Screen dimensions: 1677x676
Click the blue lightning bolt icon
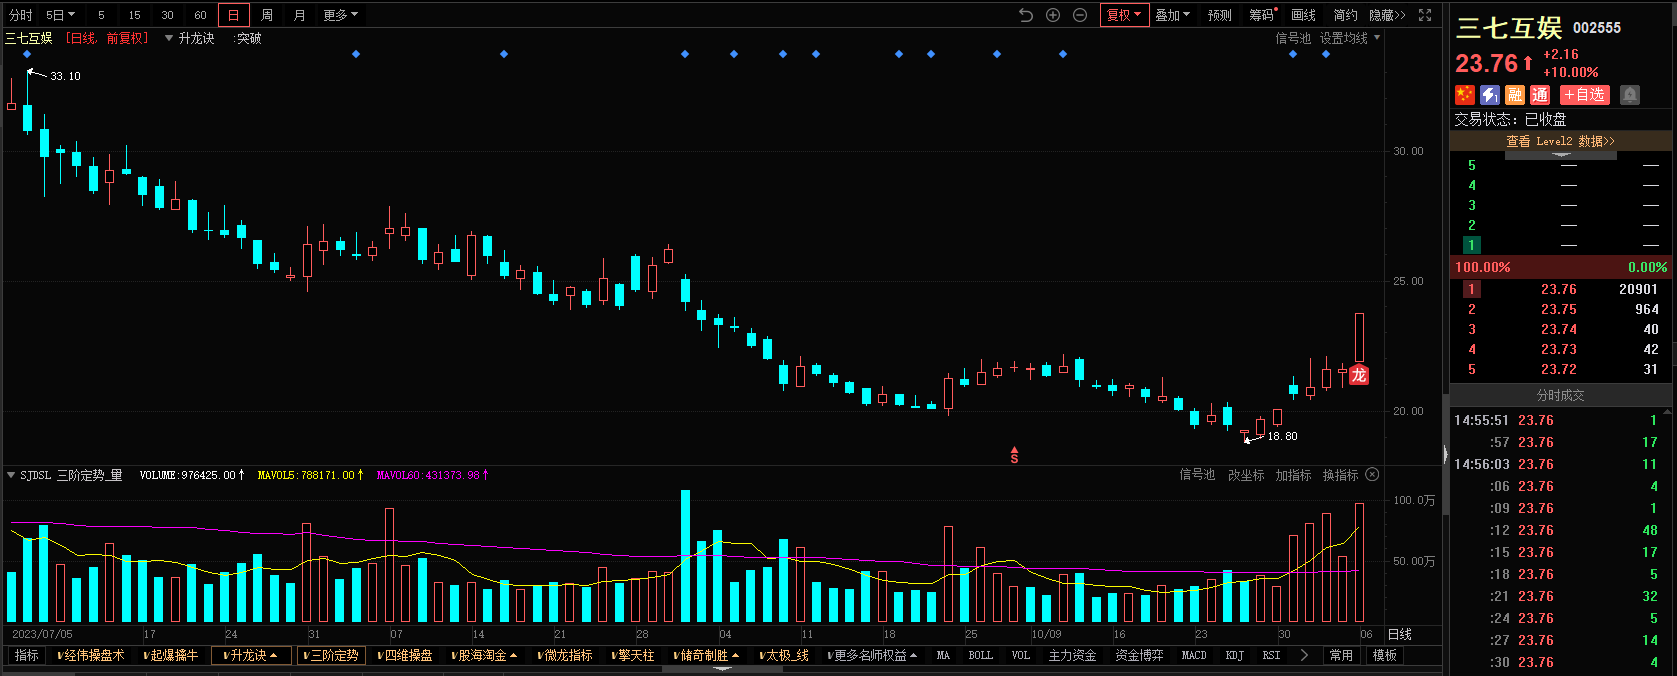click(1490, 95)
